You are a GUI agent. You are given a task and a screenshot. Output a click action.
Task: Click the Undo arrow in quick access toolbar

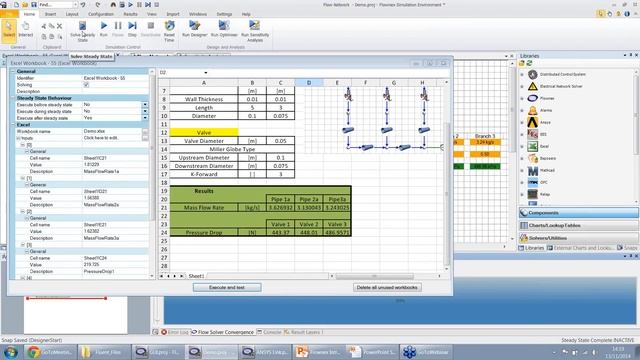click(83, 4)
